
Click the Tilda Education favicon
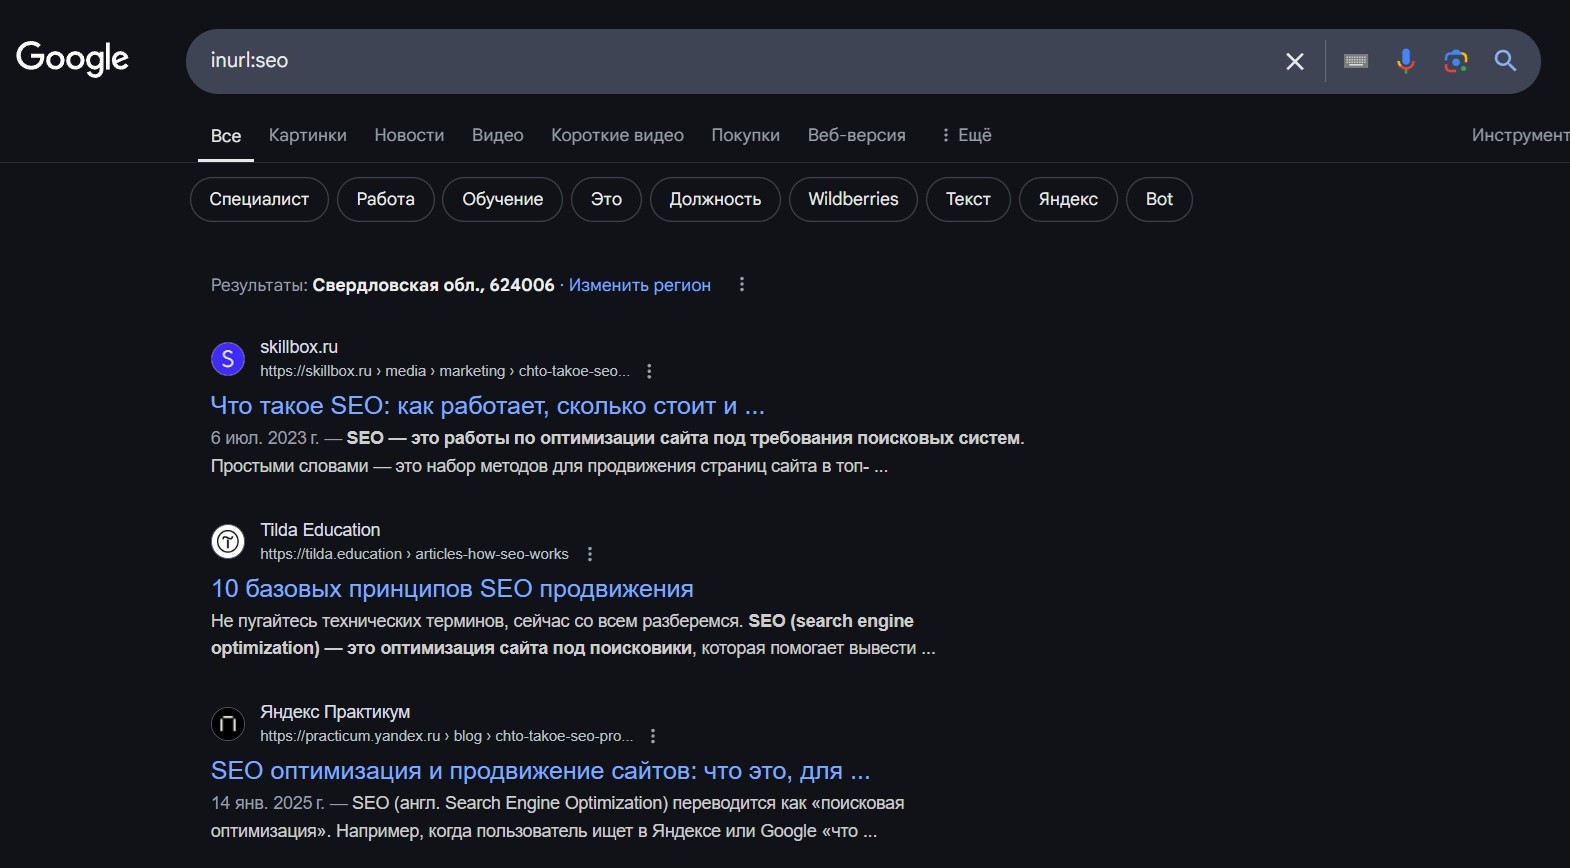(x=228, y=542)
